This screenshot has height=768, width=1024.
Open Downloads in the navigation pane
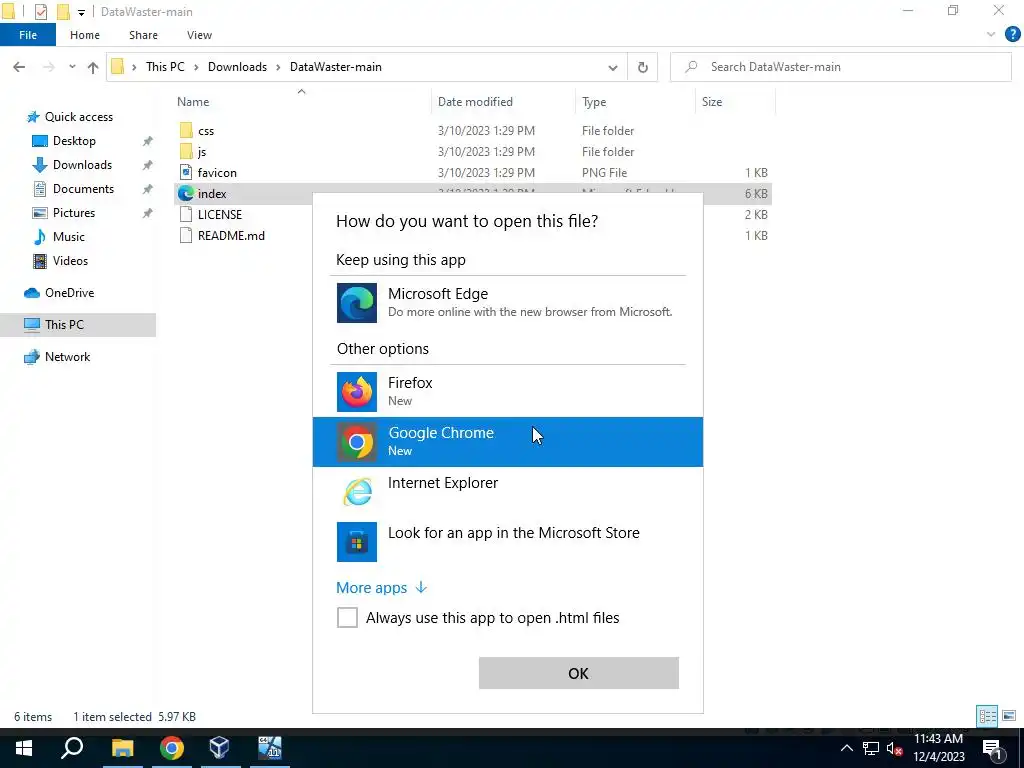click(82, 165)
